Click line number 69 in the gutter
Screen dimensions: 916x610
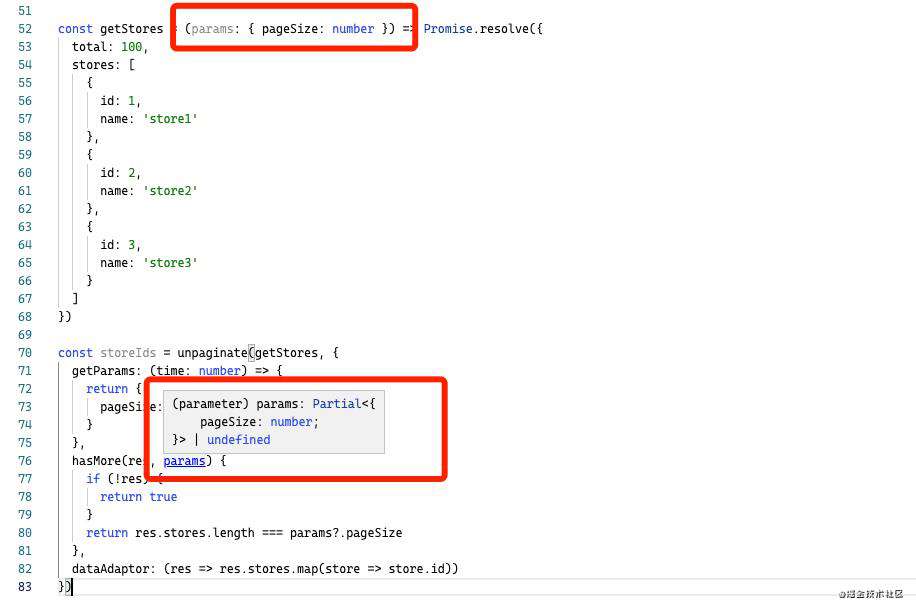(25, 335)
